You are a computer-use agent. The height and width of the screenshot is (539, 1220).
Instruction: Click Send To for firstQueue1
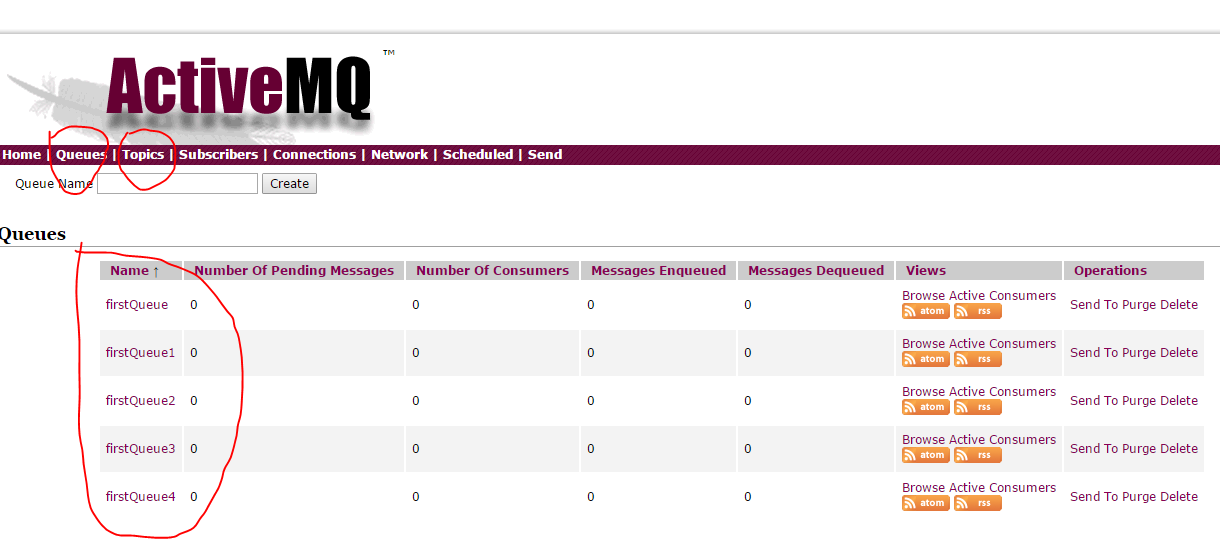coord(1094,353)
